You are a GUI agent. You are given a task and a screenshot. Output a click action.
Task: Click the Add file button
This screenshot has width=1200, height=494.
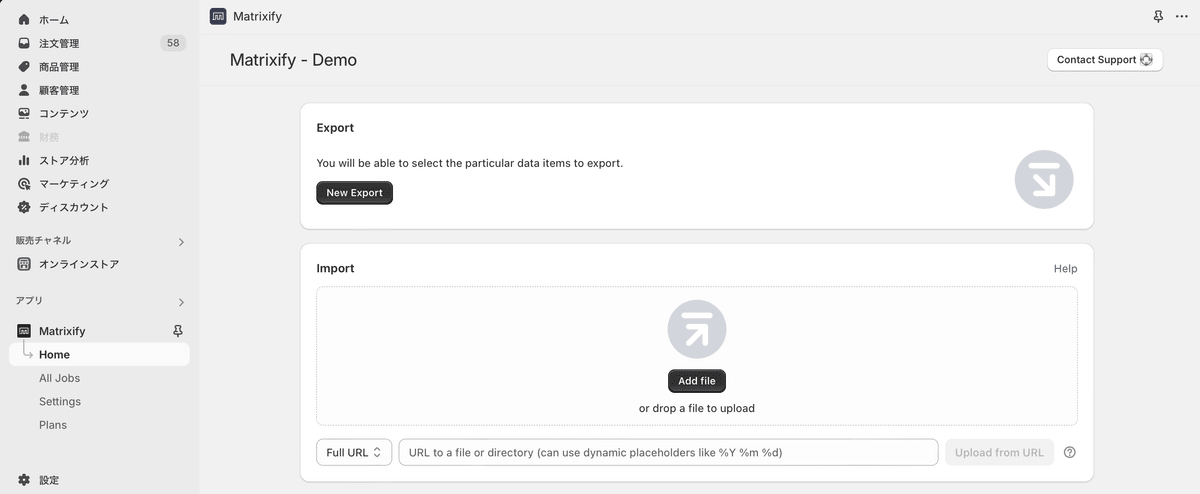(x=697, y=381)
